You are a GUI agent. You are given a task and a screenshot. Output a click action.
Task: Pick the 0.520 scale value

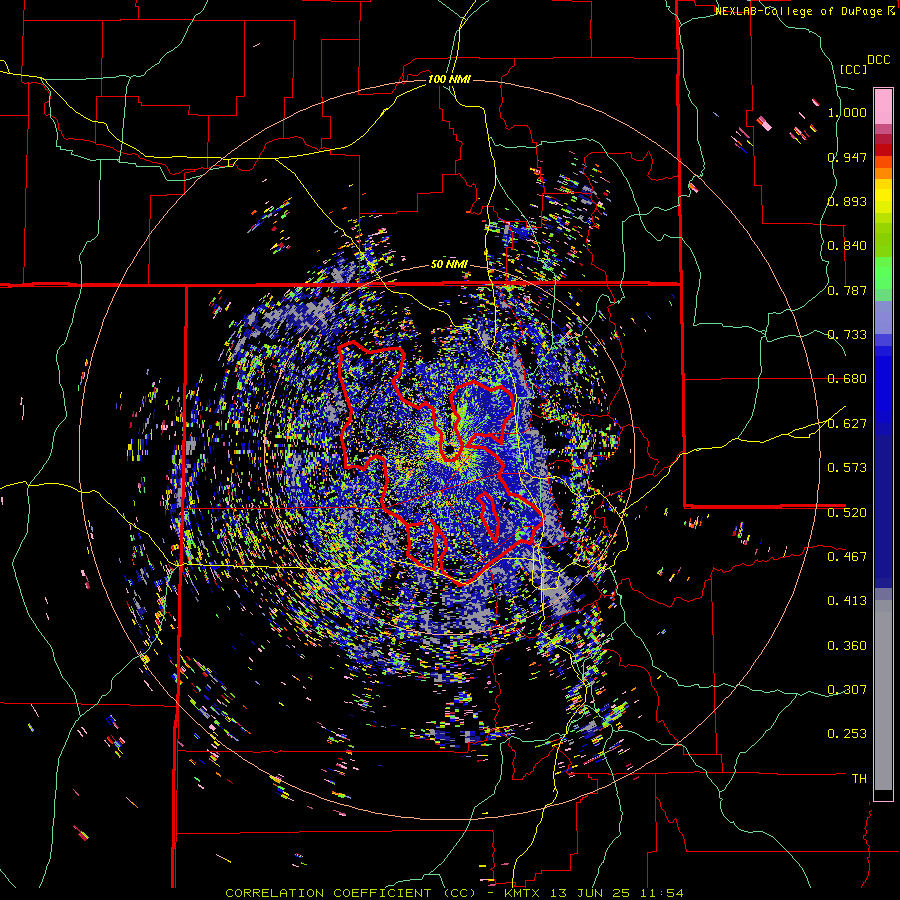pyautogui.click(x=847, y=513)
